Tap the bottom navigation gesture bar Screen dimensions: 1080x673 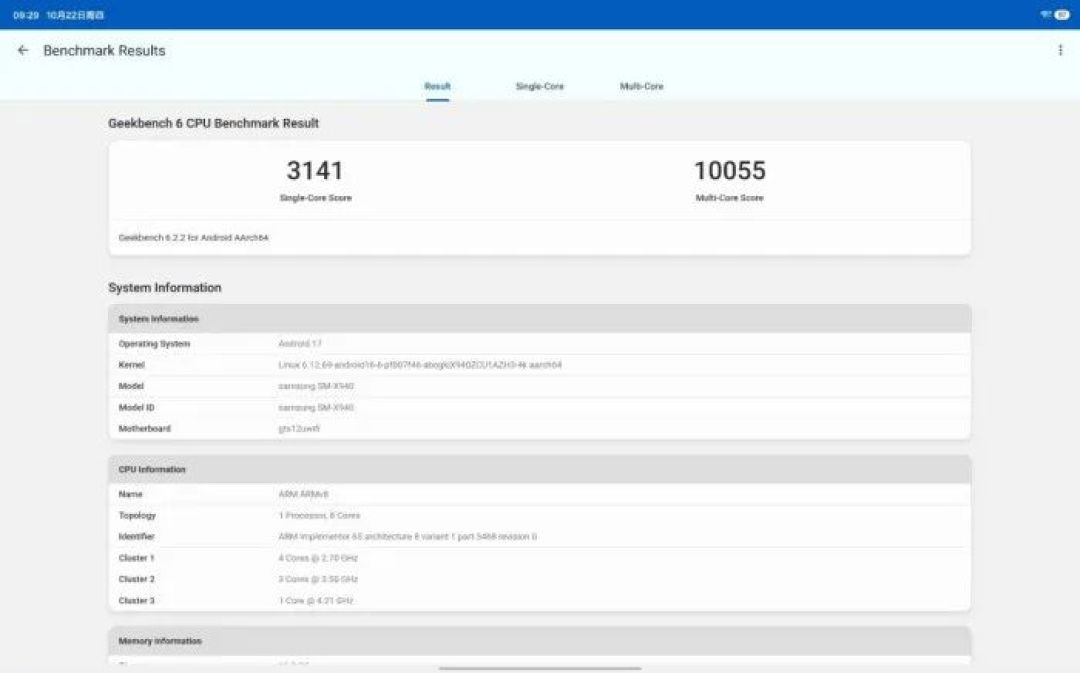539,668
